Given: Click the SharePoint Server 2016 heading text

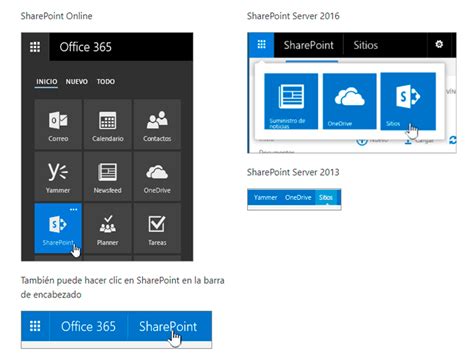Looking at the screenshot, I should pyautogui.click(x=293, y=16).
